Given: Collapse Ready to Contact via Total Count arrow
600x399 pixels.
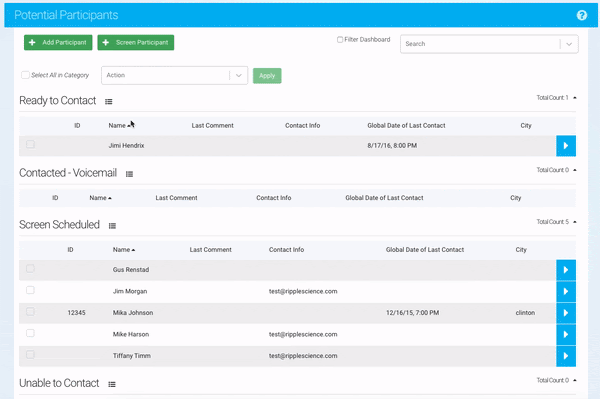Looking at the screenshot, I should click(x=575, y=98).
